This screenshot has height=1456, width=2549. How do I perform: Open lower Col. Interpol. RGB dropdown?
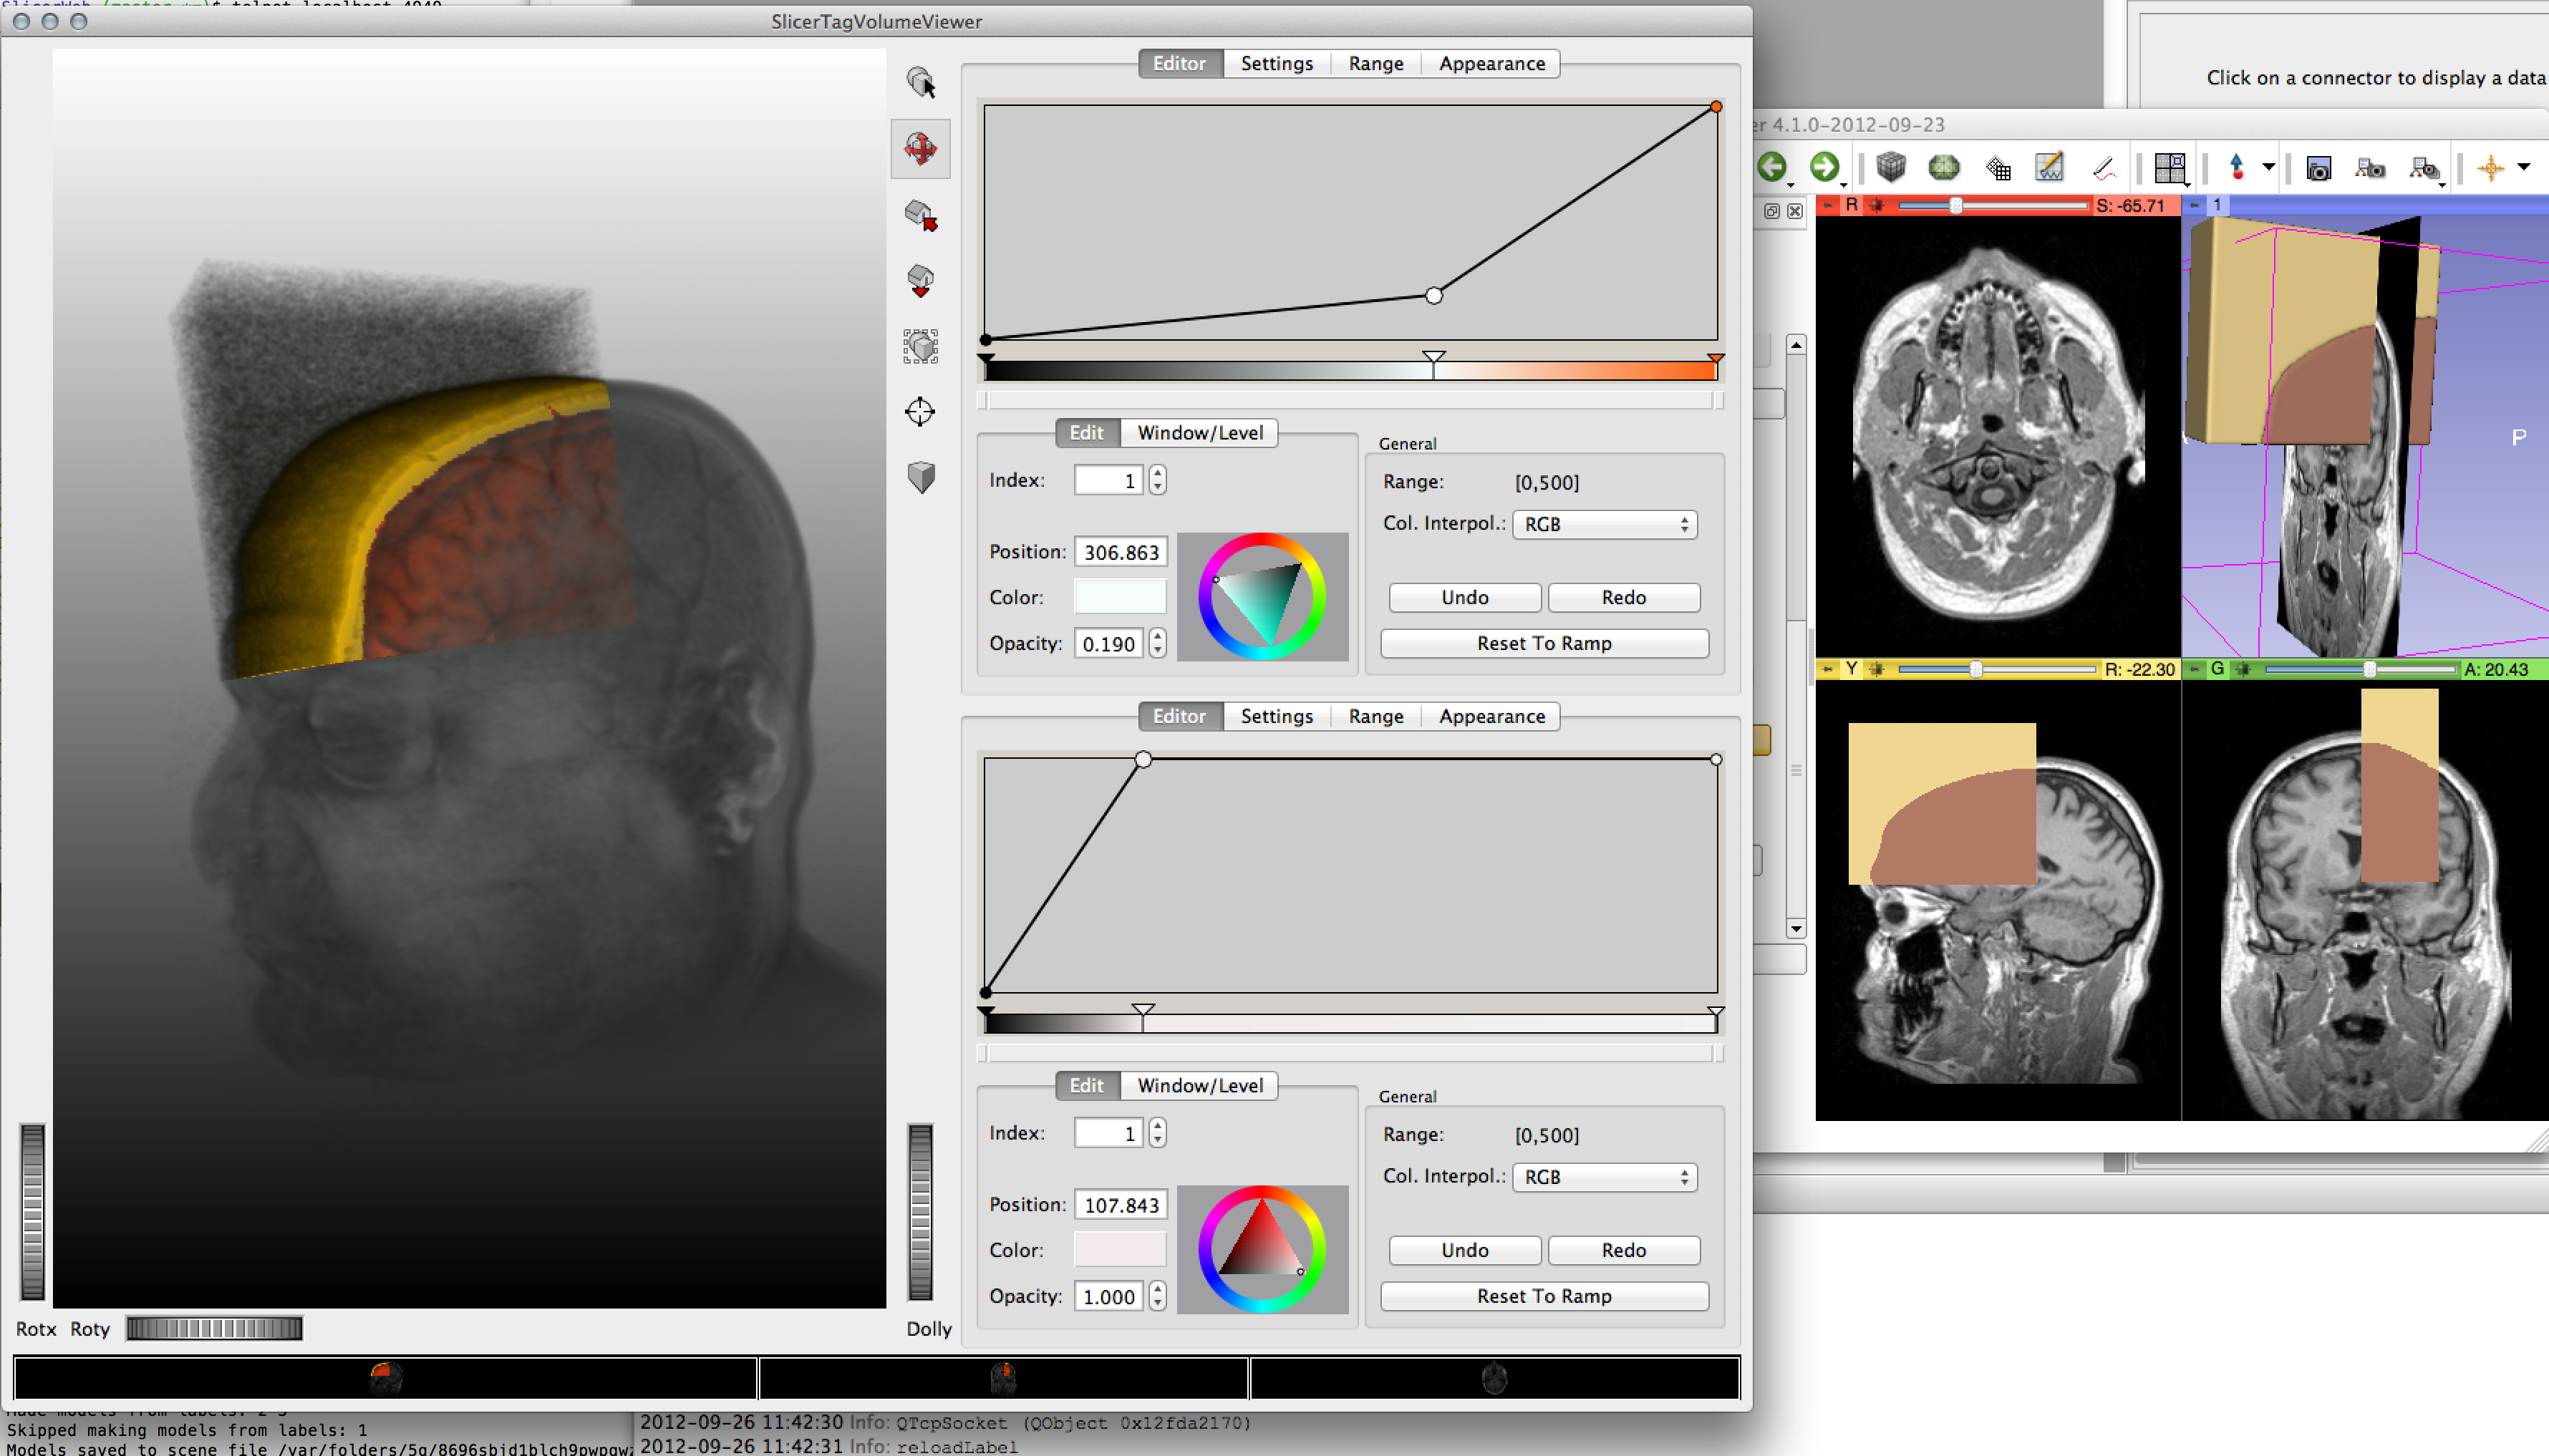(x=1604, y=1177)
